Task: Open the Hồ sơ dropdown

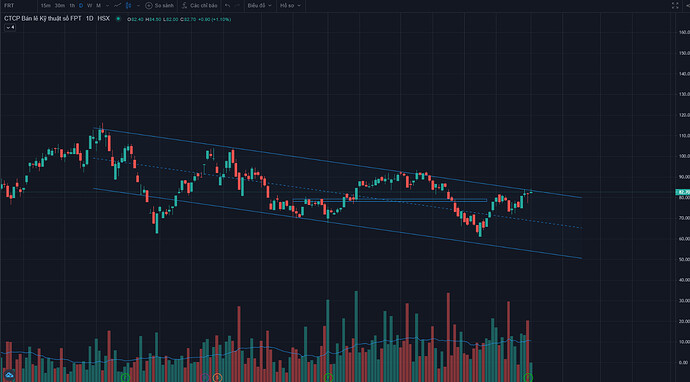Action: [x=291, y=6]
